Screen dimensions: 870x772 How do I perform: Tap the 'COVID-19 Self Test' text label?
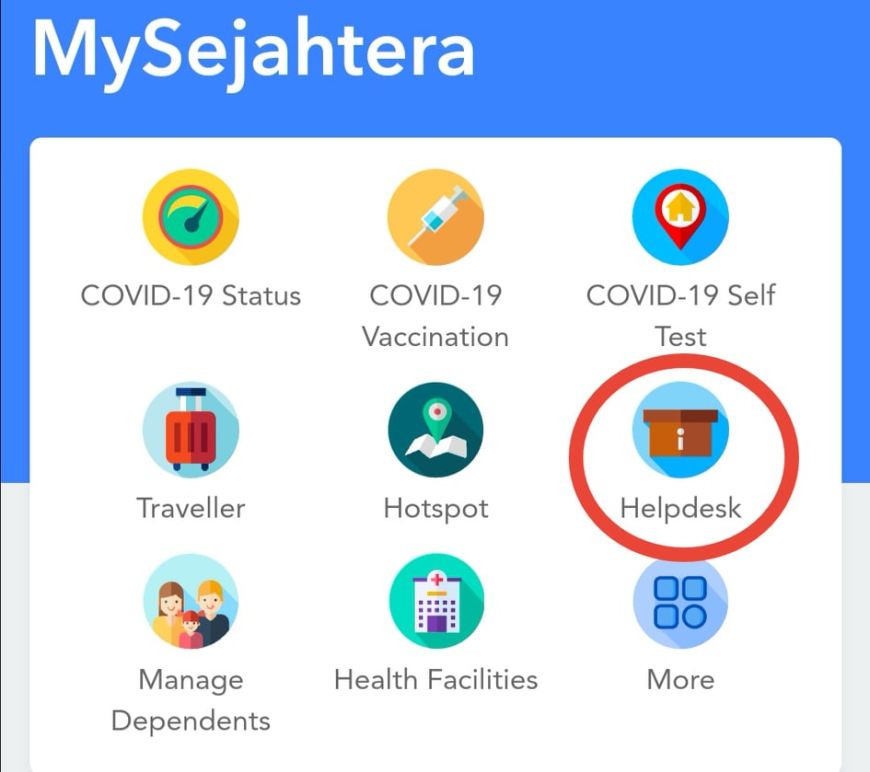[x=680, y=316]
